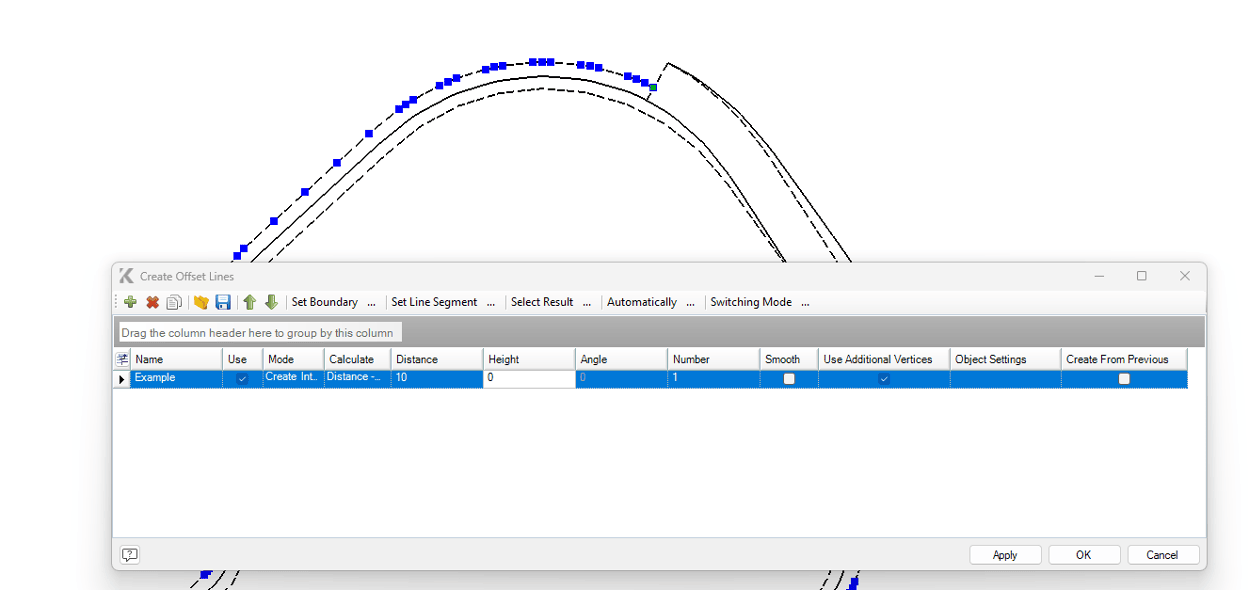Screen dimensions: 1250x590
Task: Move row down with green down arrow
Action: pyautogui.click(x=271, y=302)
